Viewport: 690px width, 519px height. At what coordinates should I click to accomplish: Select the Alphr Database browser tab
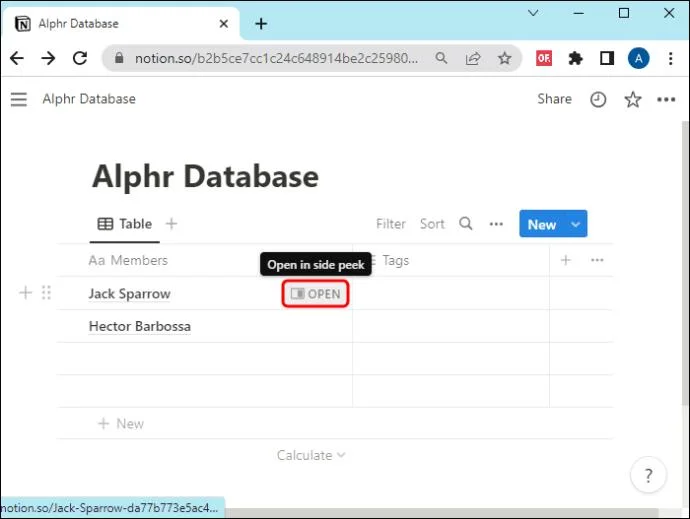[x=121, y=23]
